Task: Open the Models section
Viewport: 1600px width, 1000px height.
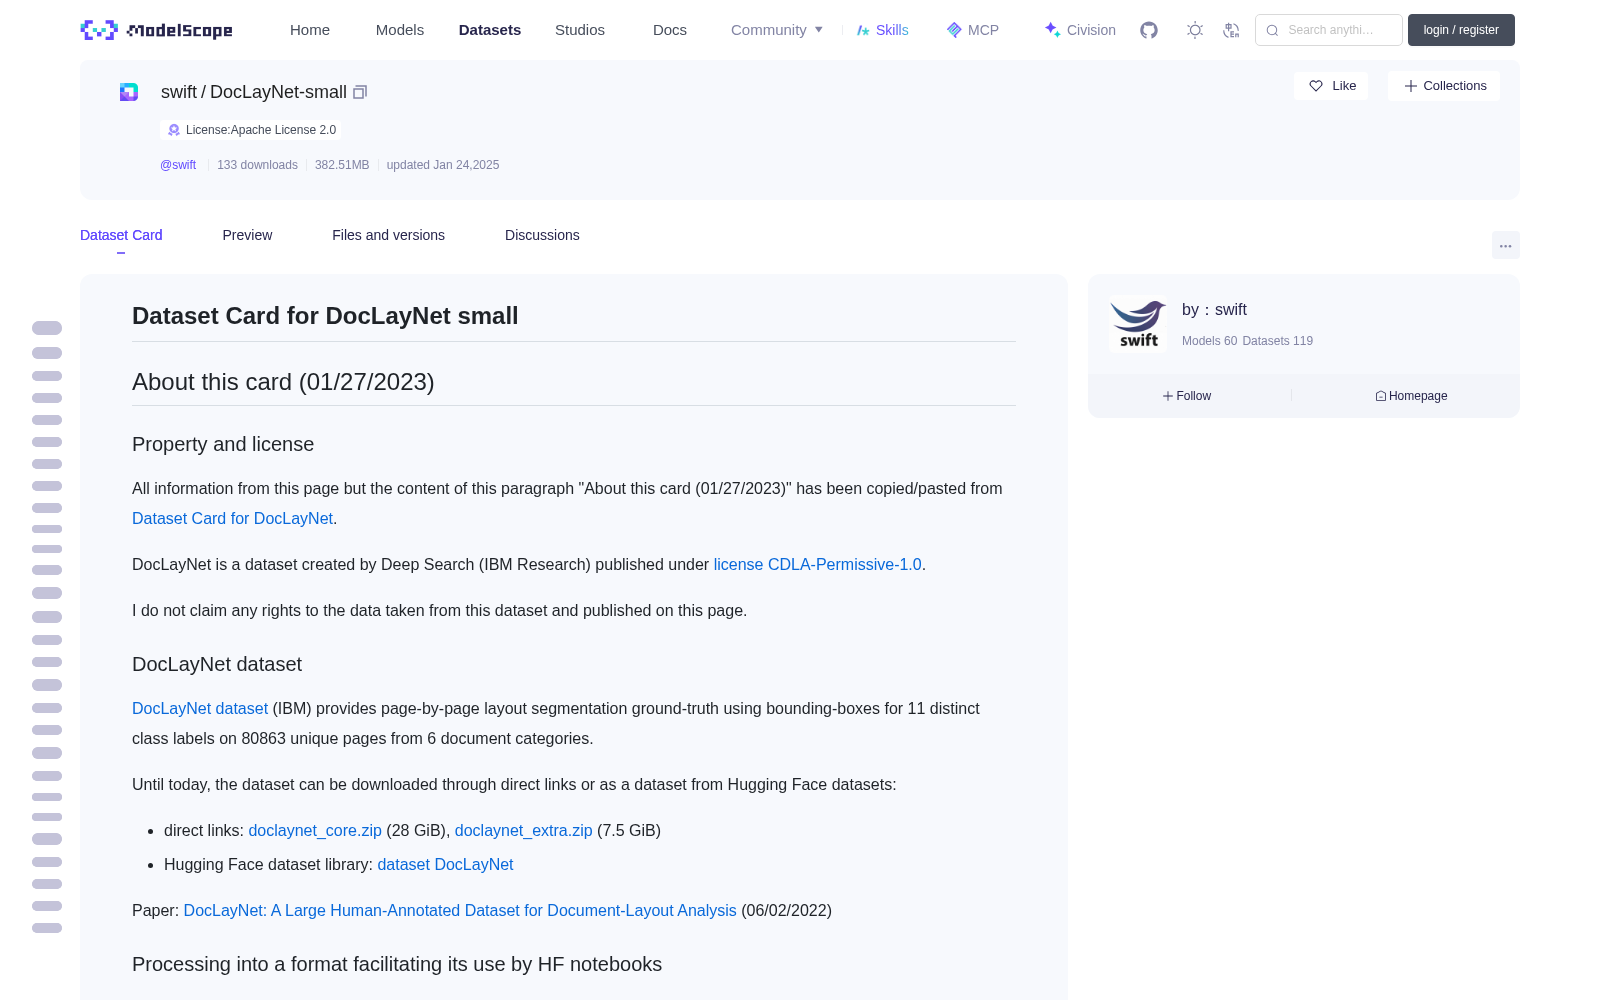Action: 400,30
